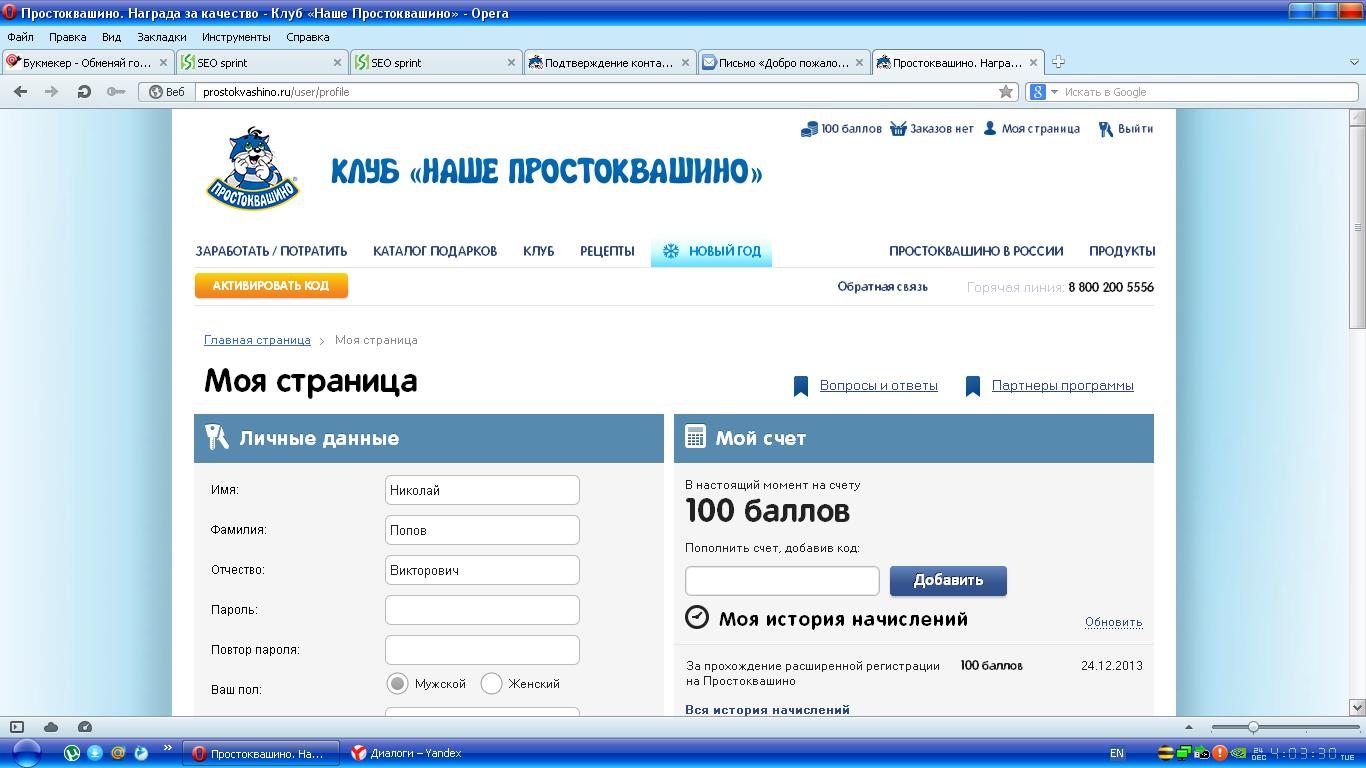Click the key icon beside Выйти

click(1105, 129)
